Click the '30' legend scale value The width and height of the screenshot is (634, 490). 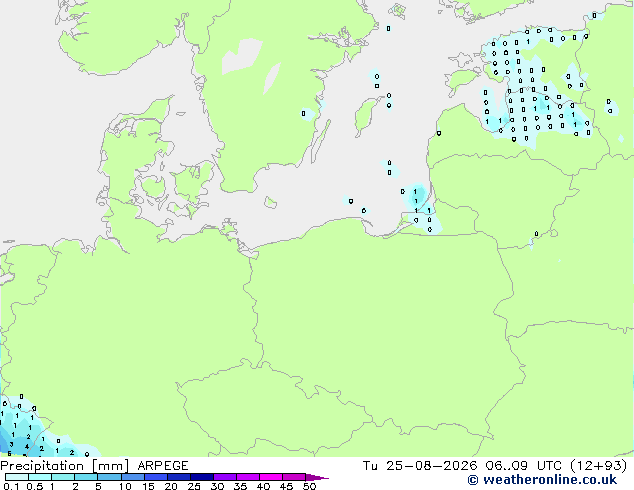pyautogui.click(x=217, y=486)
